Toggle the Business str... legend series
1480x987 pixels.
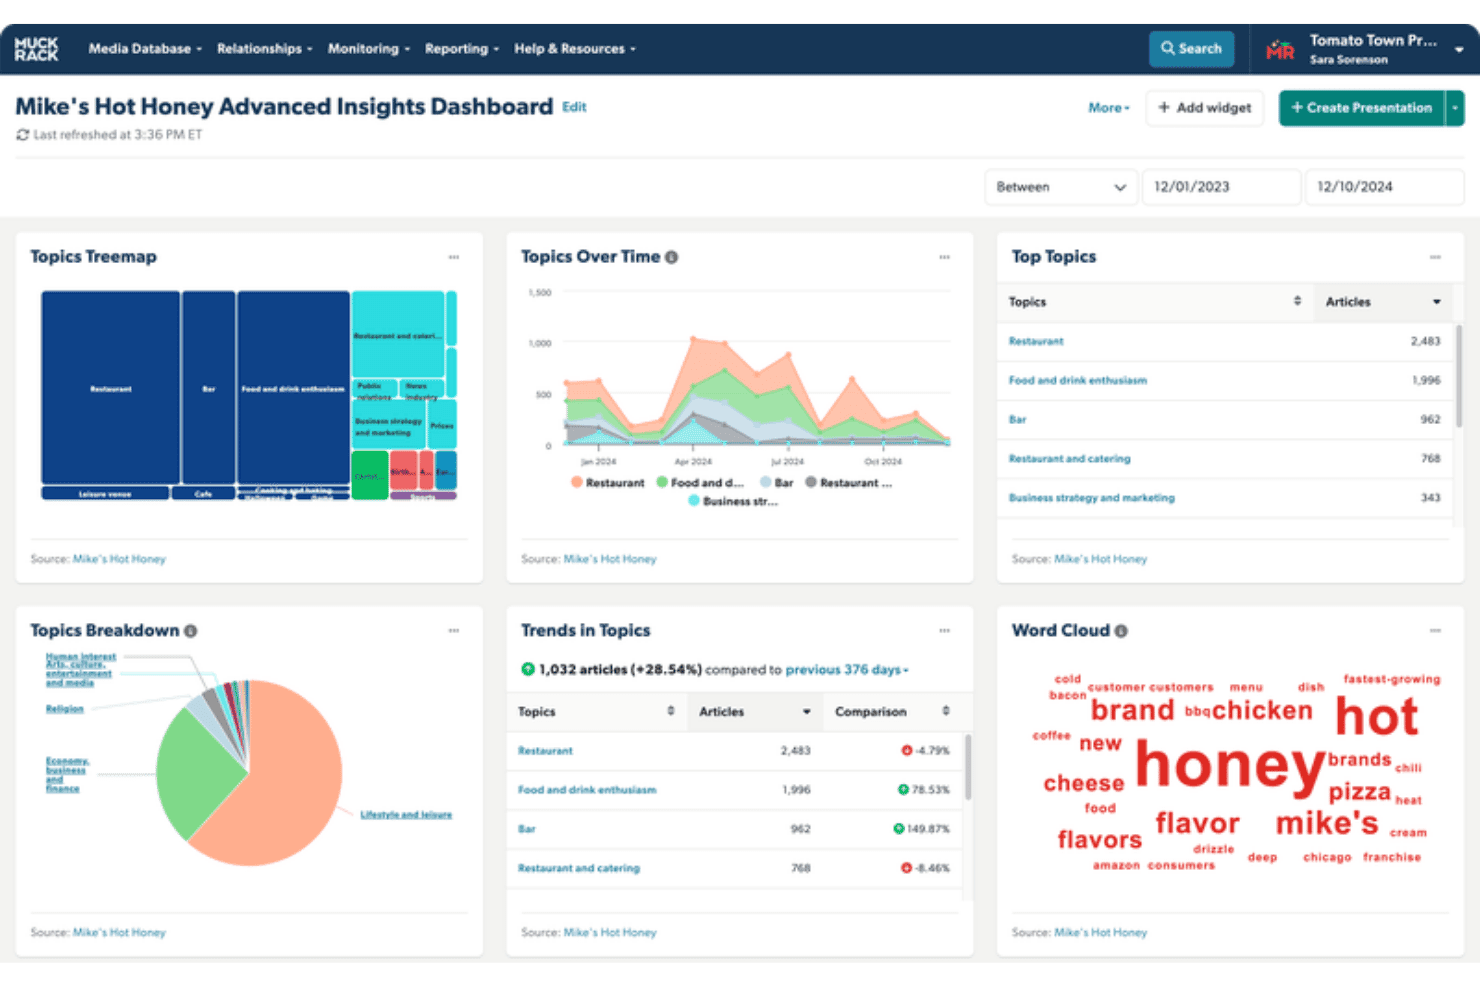point(733,502)
